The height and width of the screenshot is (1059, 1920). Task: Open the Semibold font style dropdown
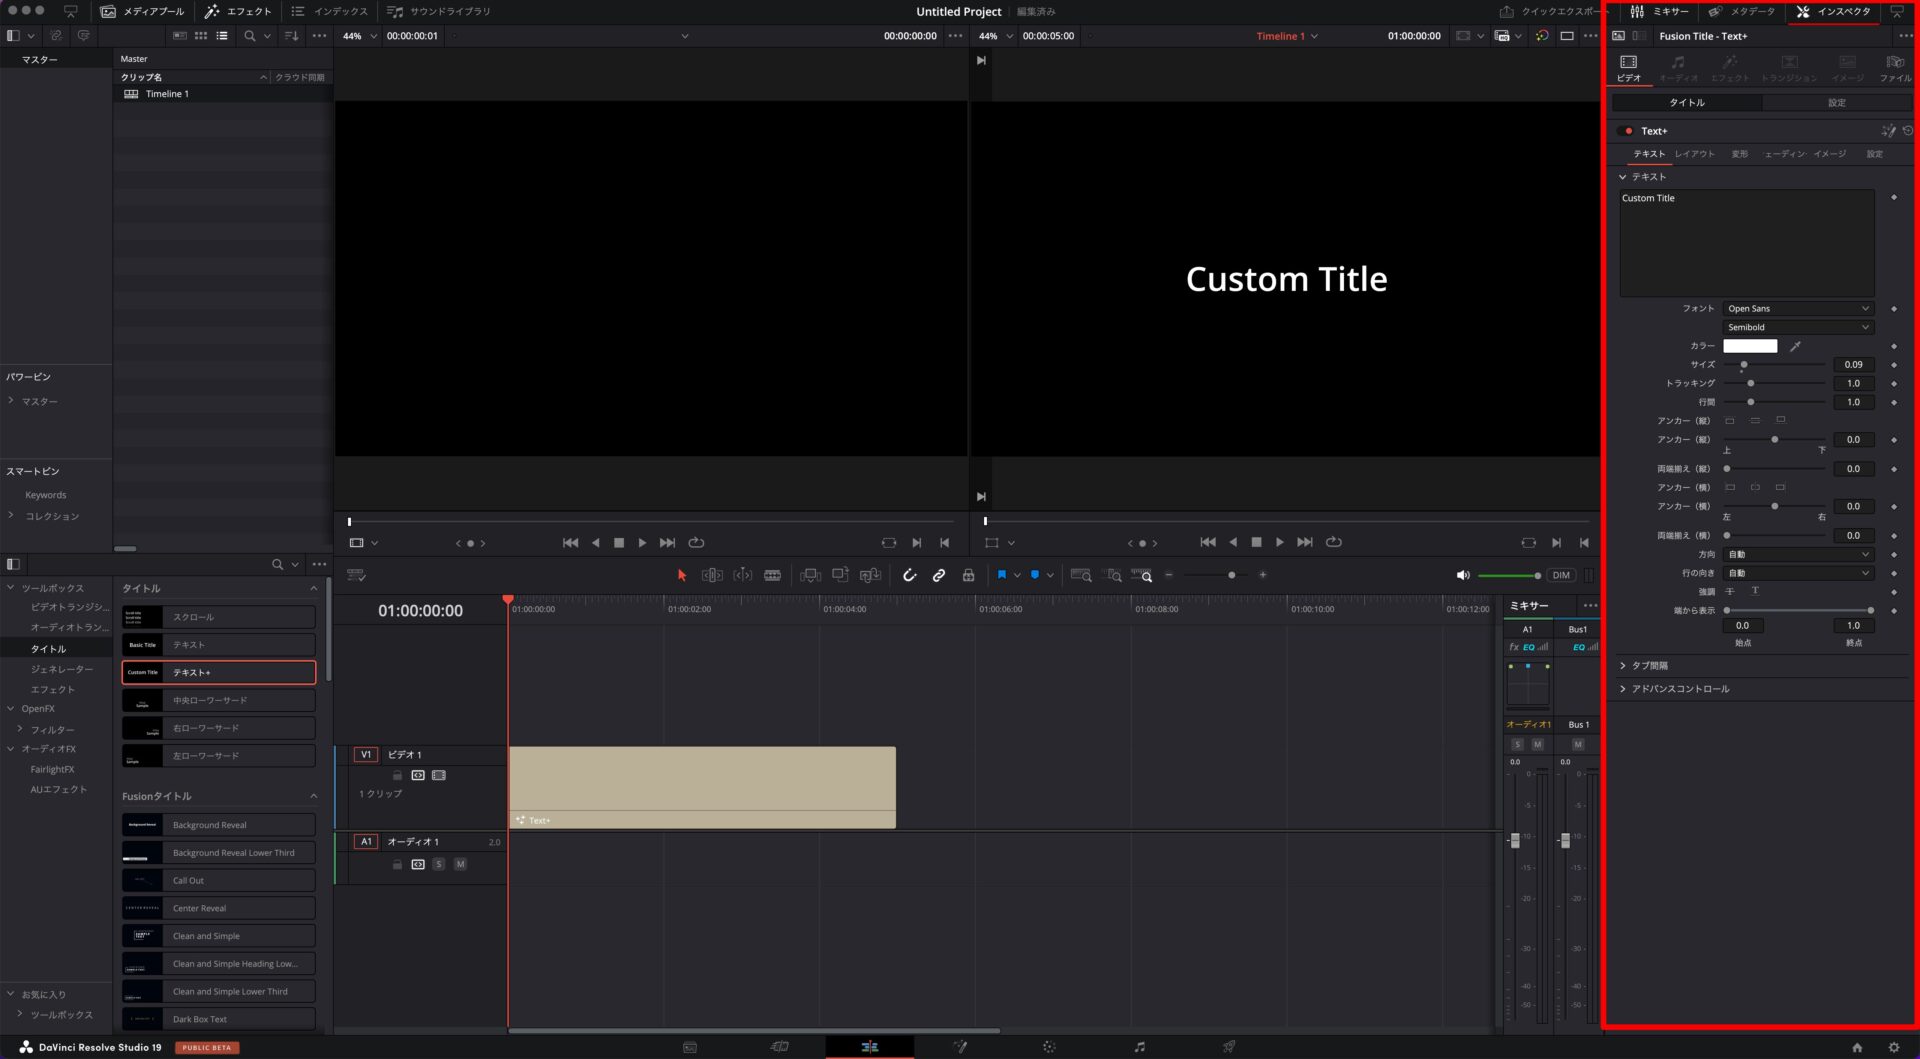tap(1798, 327)
